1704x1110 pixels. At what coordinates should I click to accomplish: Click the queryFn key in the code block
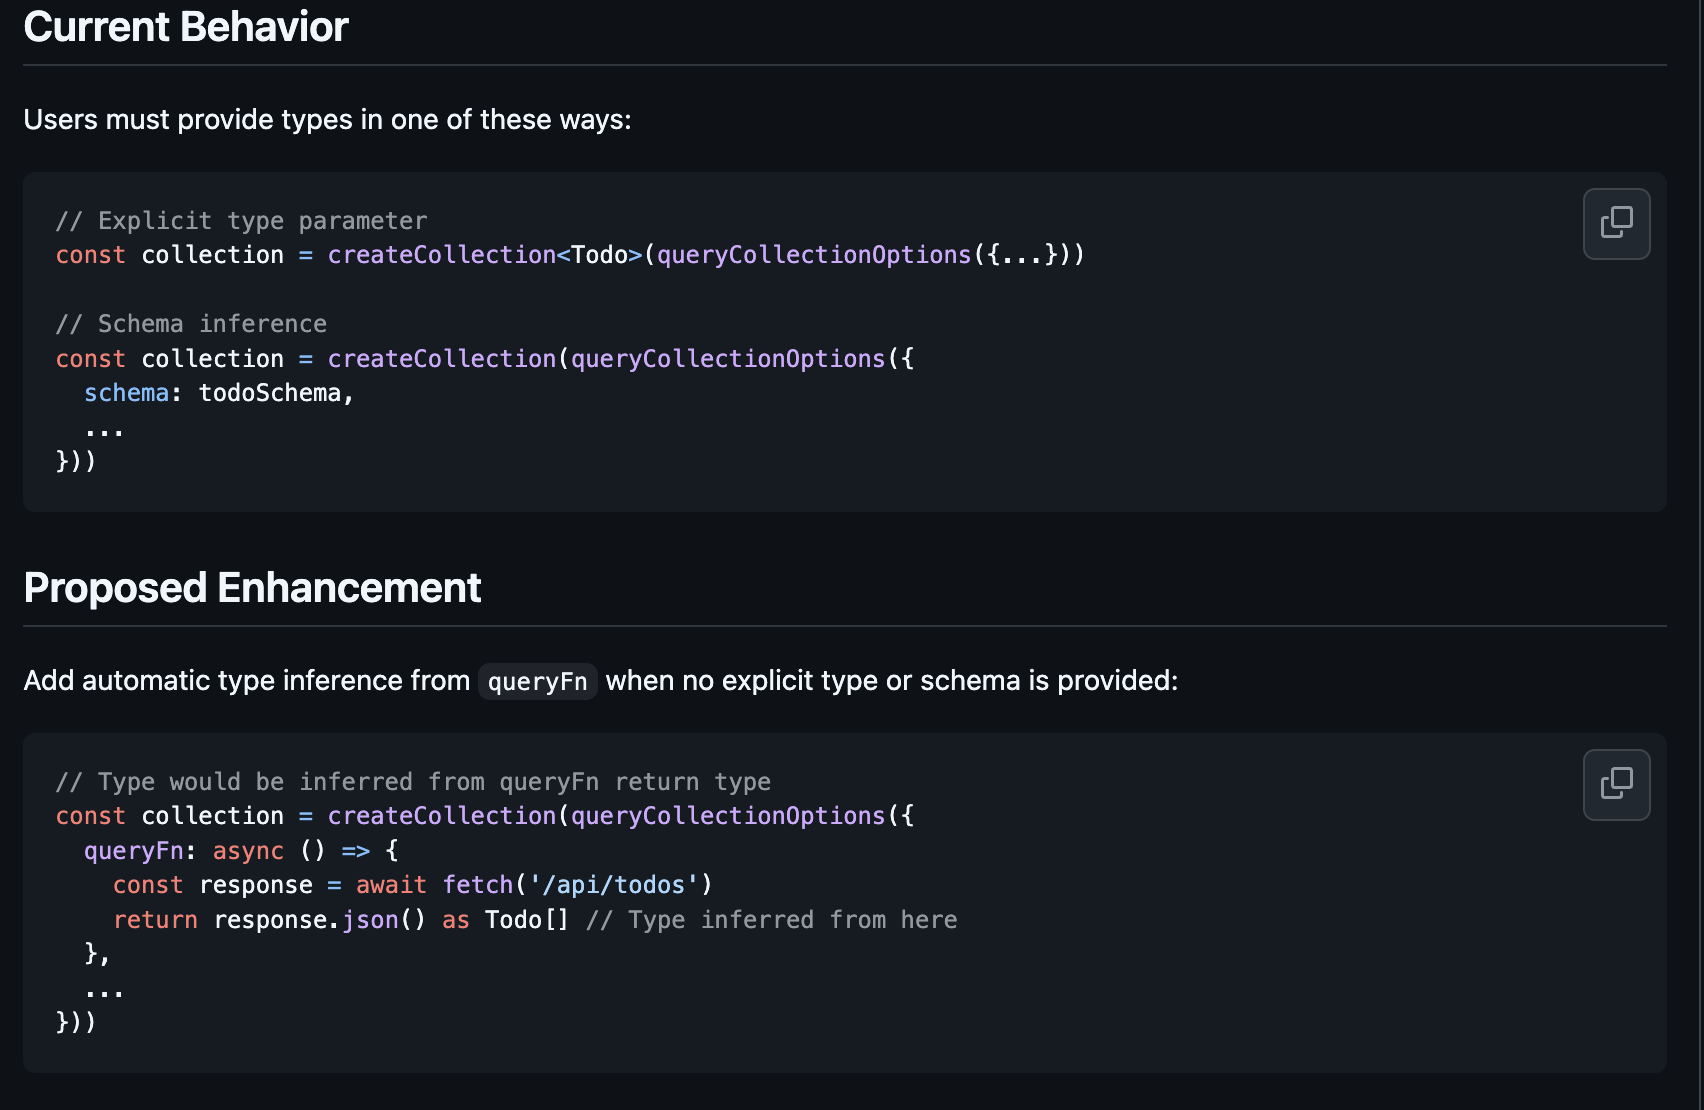(133, 851)
